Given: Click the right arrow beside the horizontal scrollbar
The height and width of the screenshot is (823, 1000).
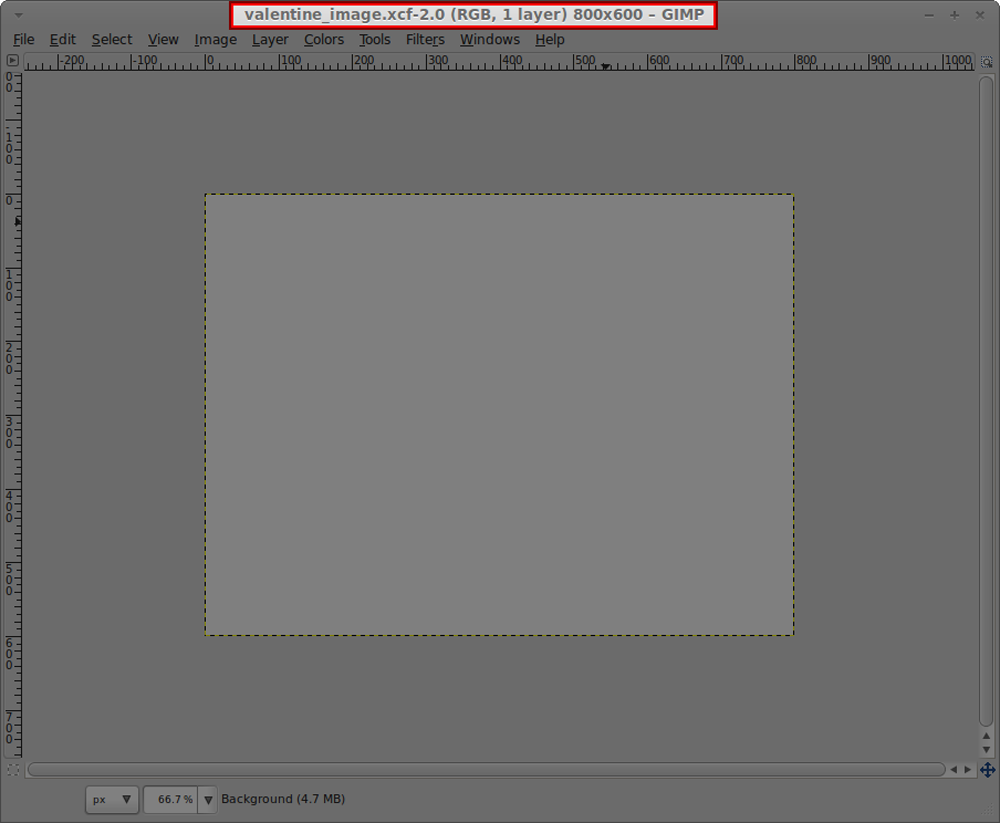Looking at the screenshot, I should coord(969,769).
